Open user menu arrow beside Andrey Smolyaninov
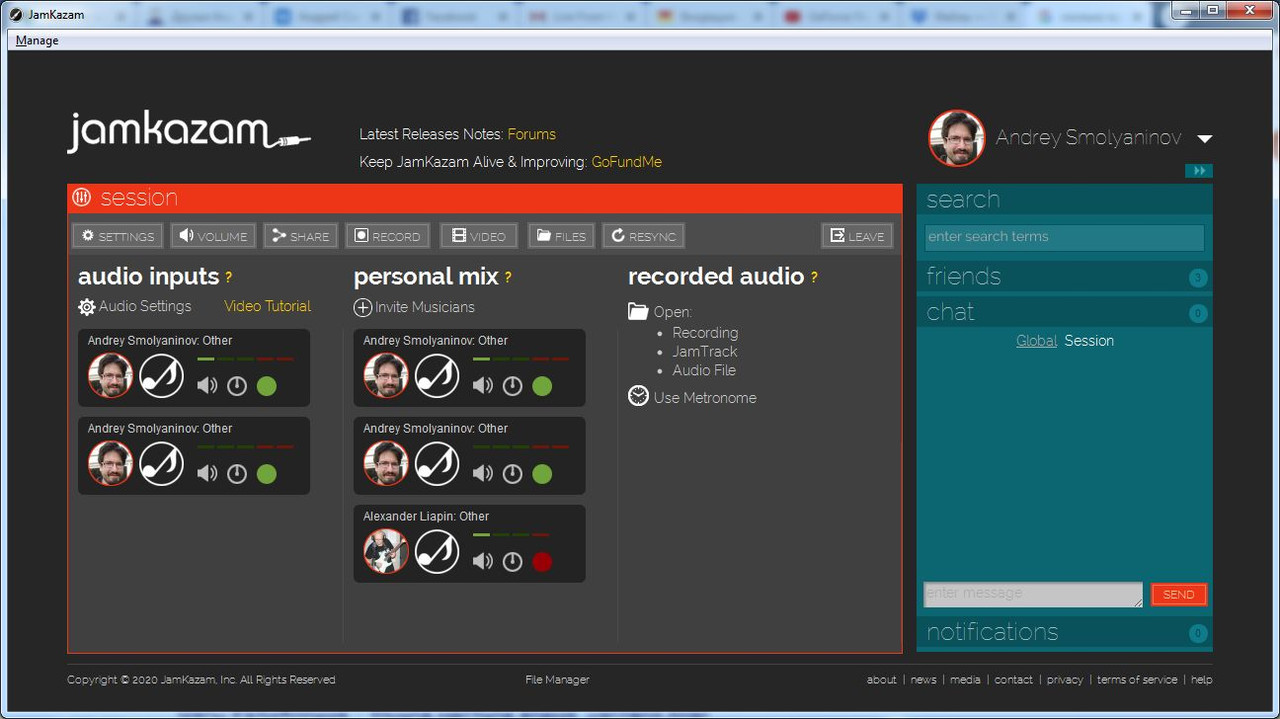 (x=1205, y=139)
